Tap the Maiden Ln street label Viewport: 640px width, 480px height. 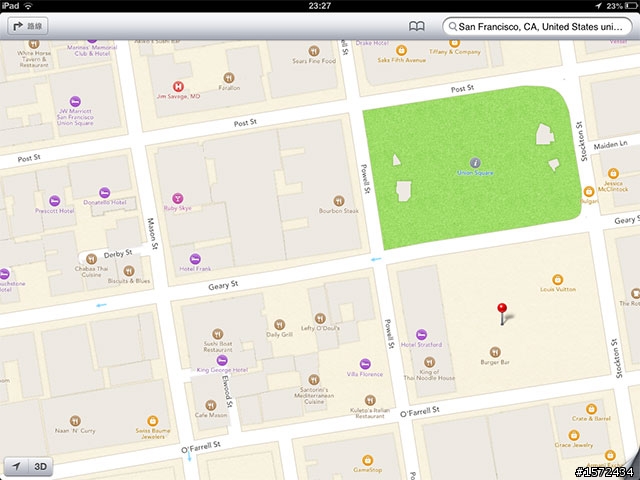[x=610, y=144]
